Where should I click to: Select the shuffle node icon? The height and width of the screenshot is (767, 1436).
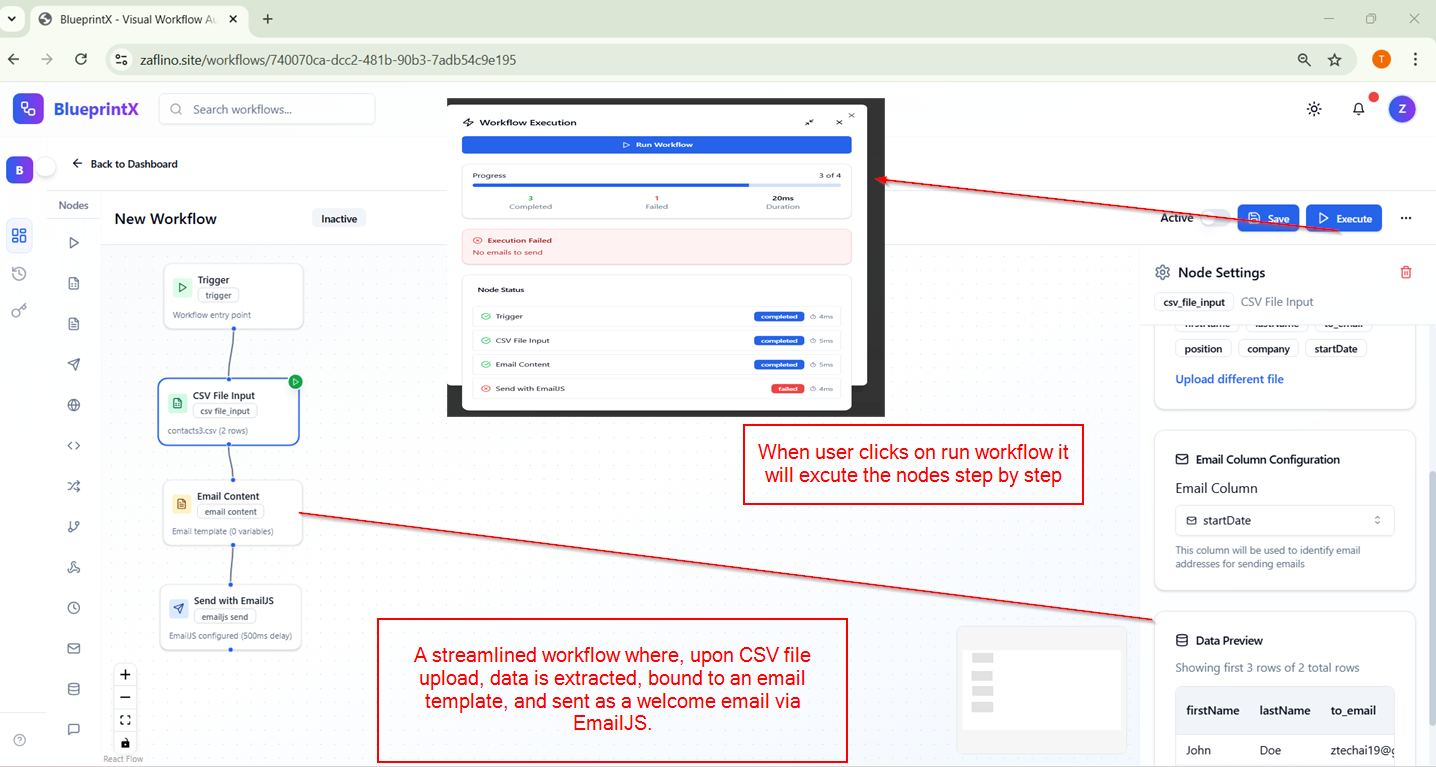coord(74,487)
